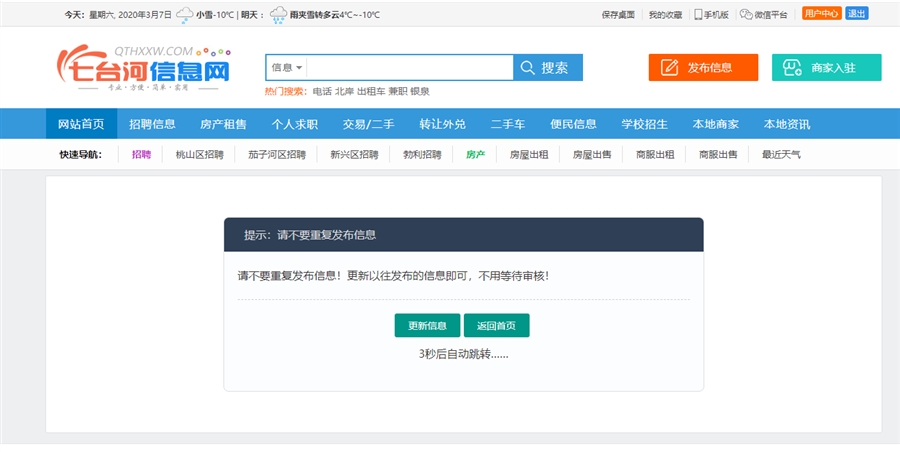Open the 手机版 mobile version link
900x452 pixels.
point(712,15)
